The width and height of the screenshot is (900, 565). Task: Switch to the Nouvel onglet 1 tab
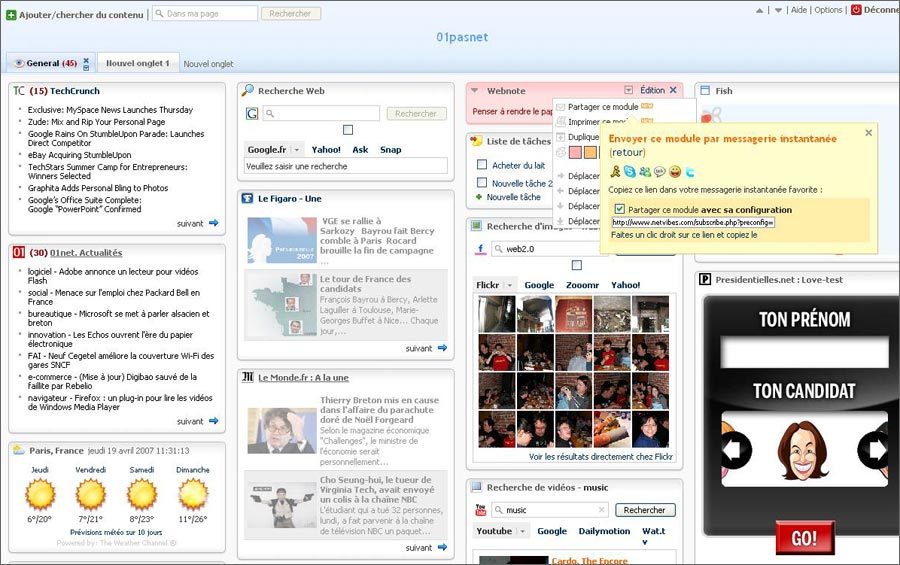[x=138, y=63]
